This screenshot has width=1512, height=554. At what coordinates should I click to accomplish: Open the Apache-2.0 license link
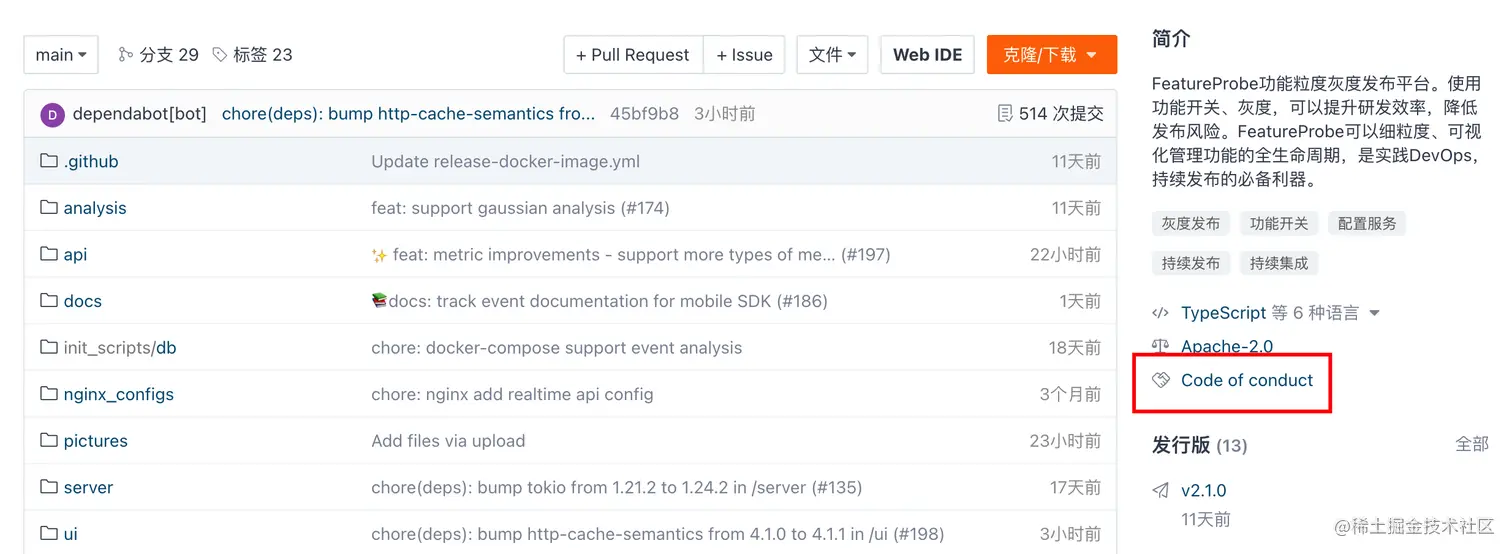tap(1227, 347)
